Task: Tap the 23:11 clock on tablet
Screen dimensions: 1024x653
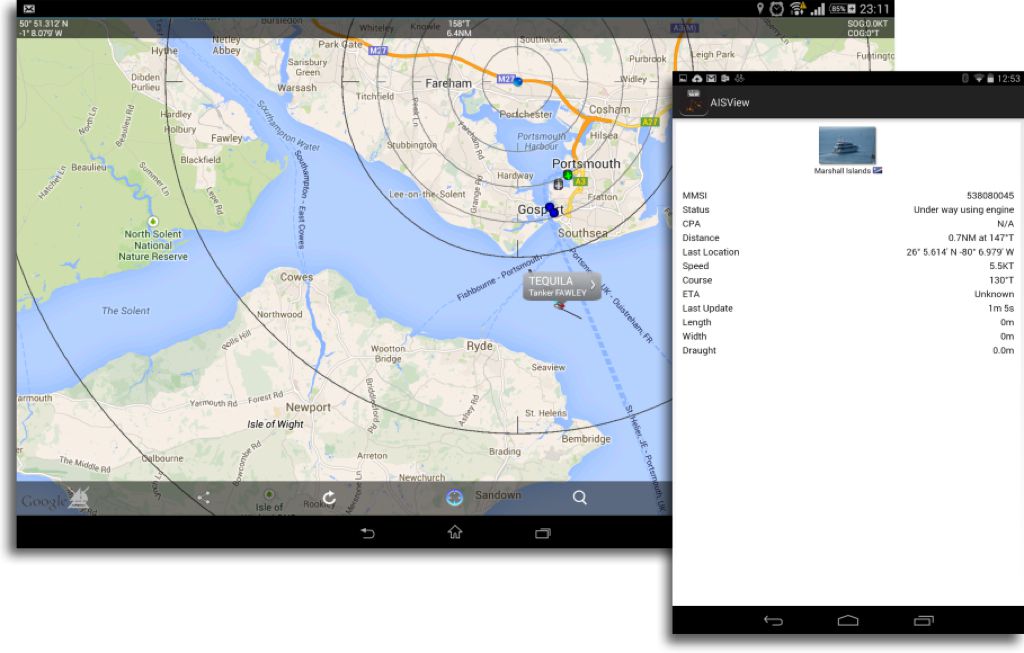Action: pos(874,9)
